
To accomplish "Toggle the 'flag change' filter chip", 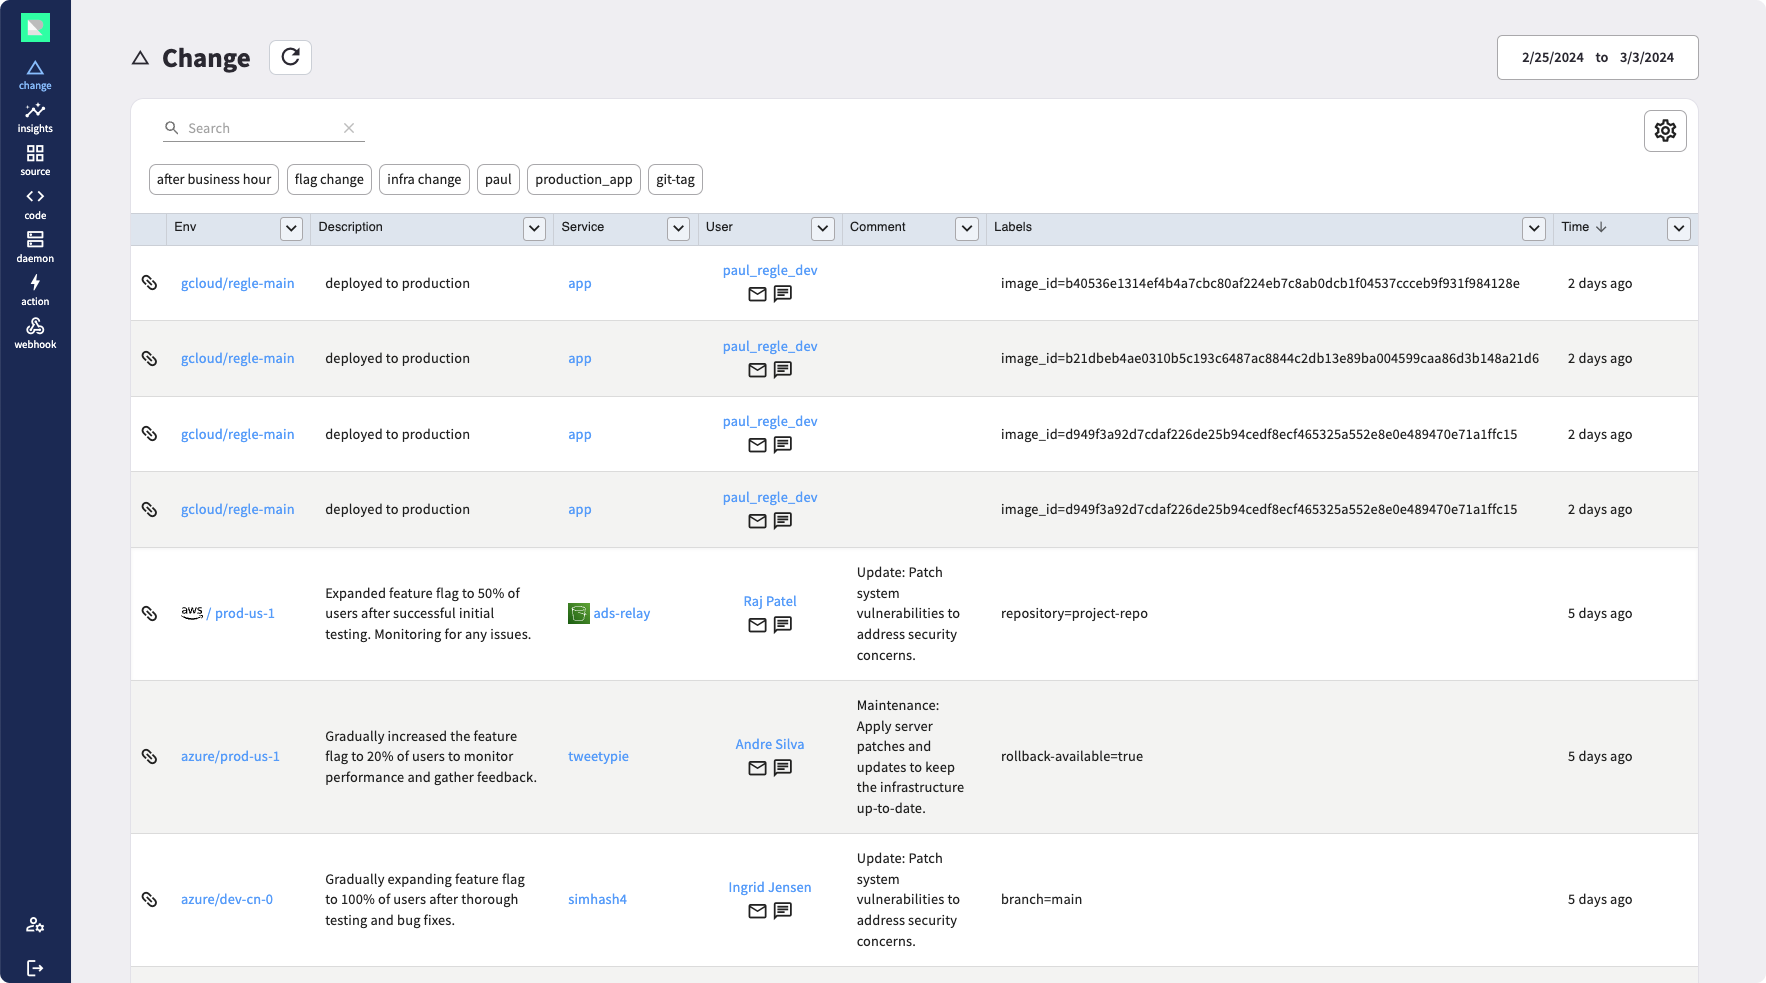I will (x=329, y=180).
